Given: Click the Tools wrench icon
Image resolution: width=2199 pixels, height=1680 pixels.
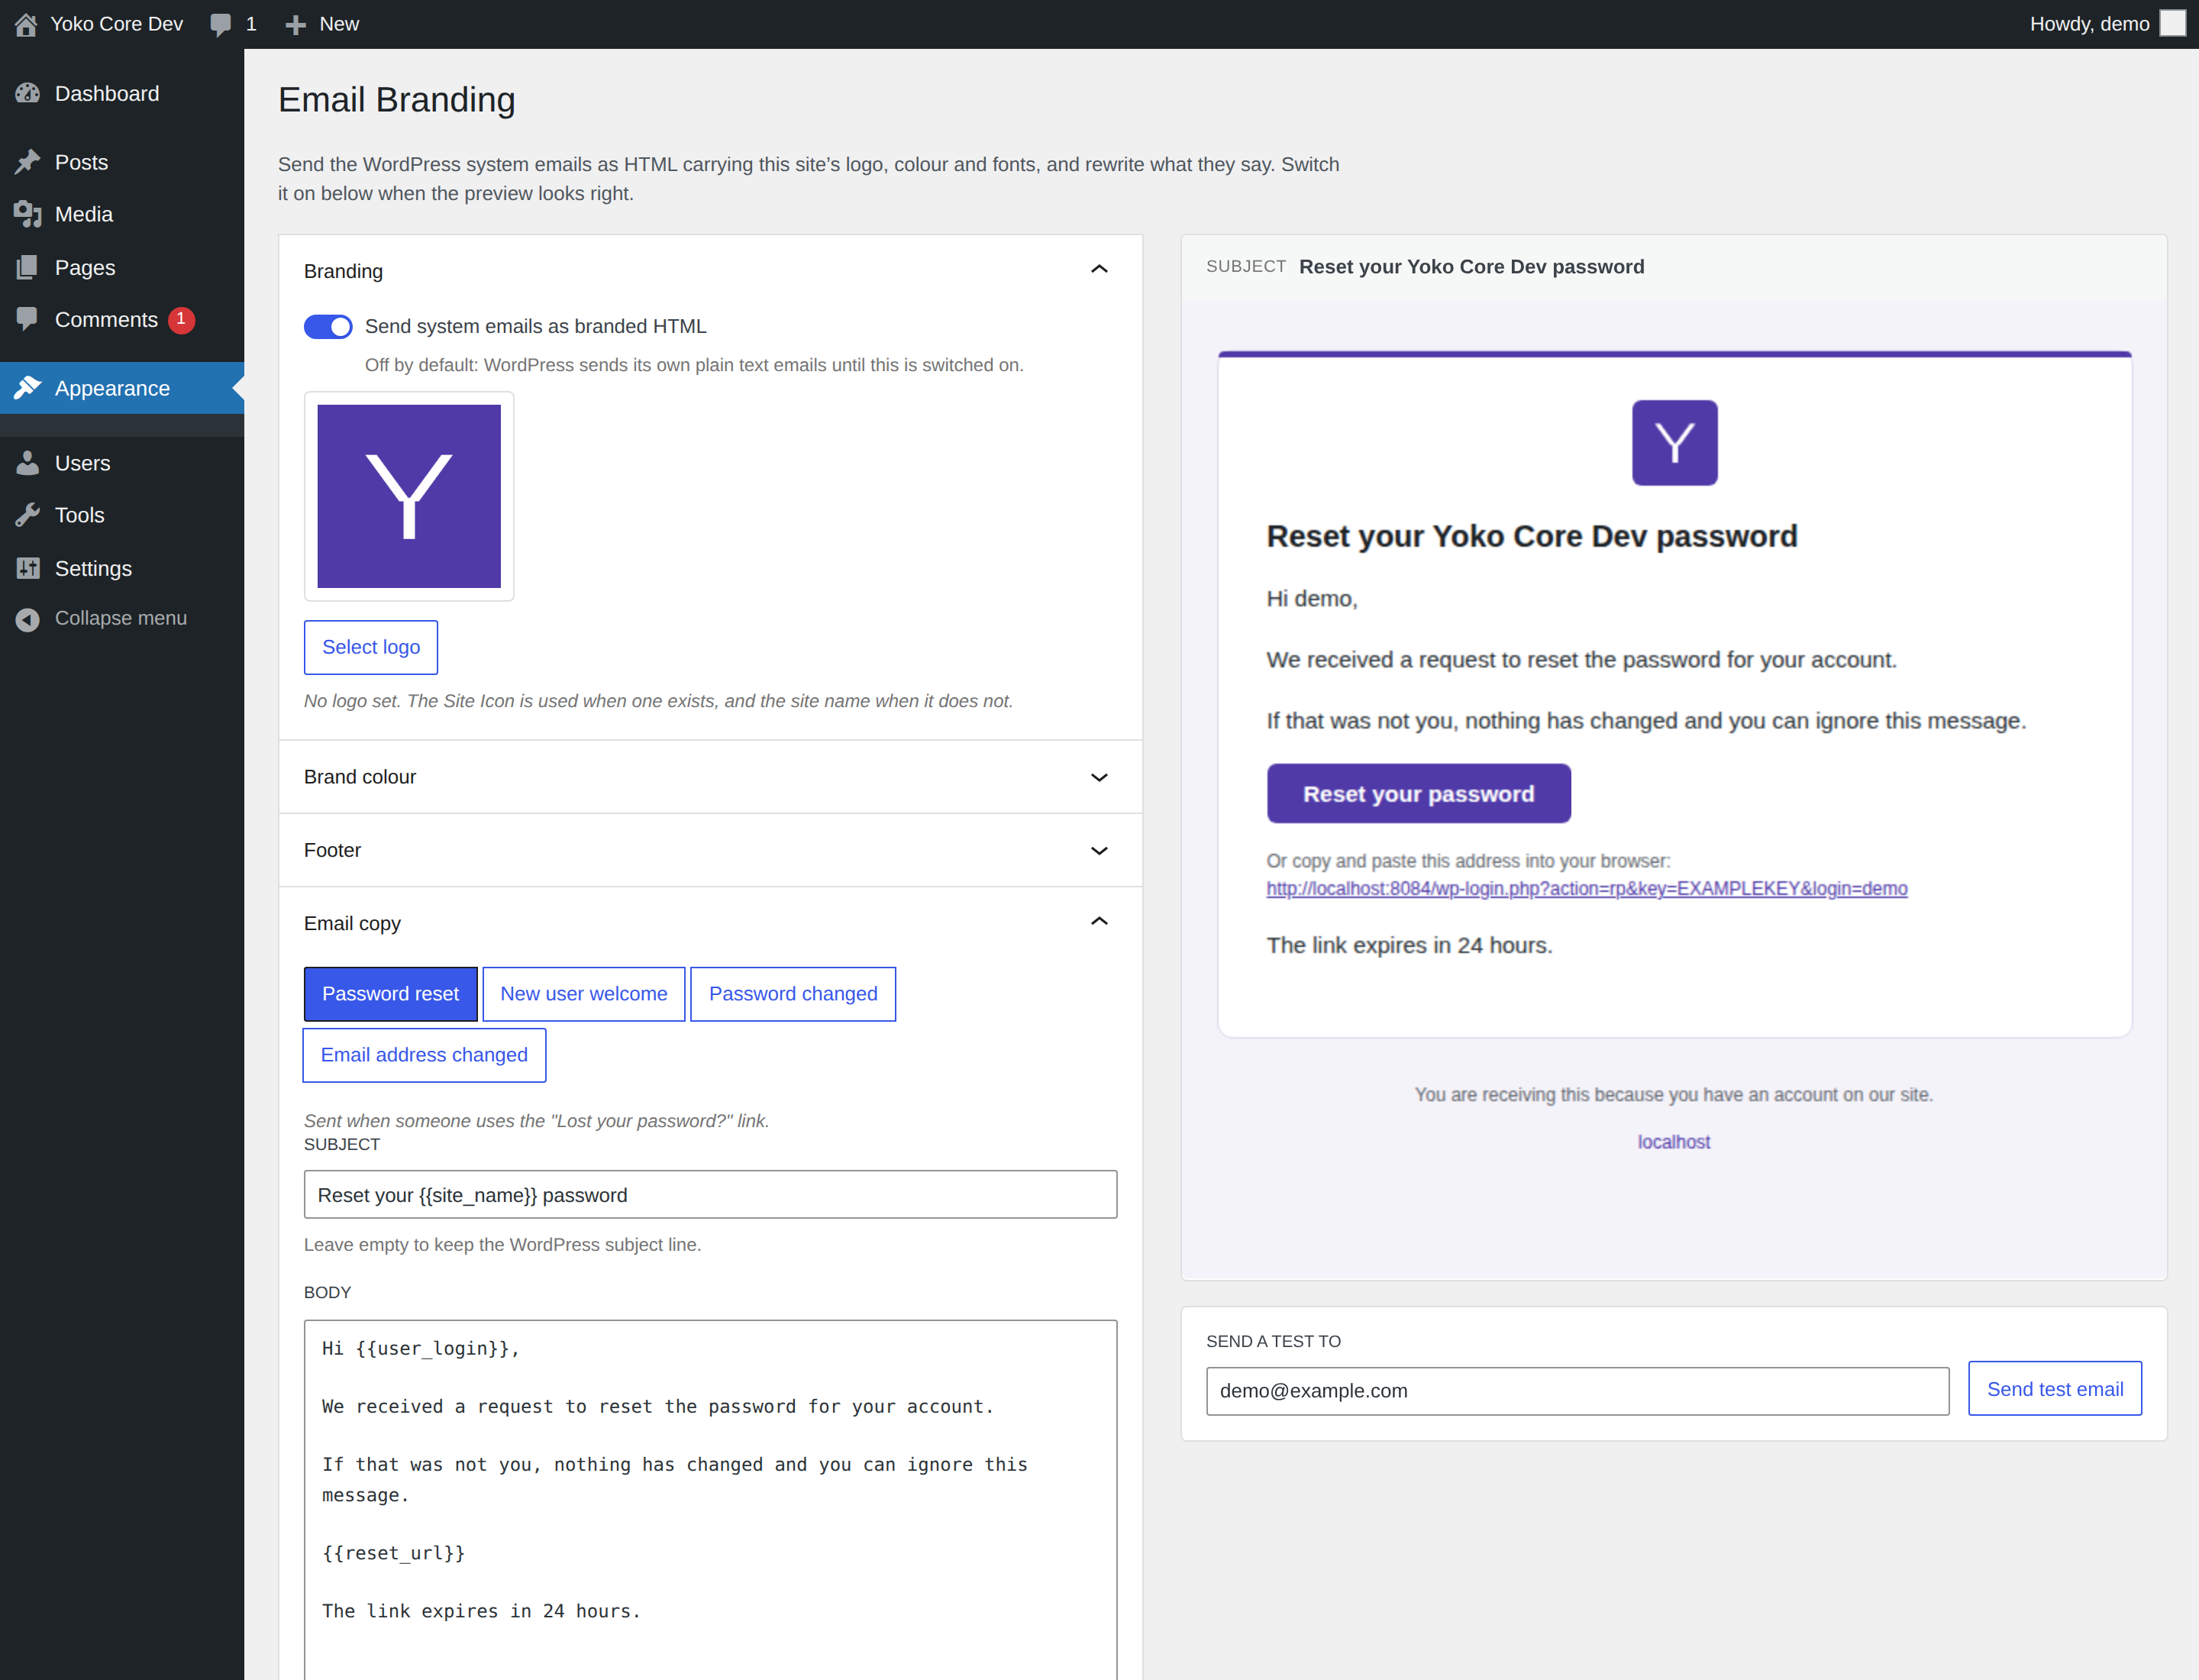Looking at the screenshot, I should pyautogui.click(x=28, y=515).
